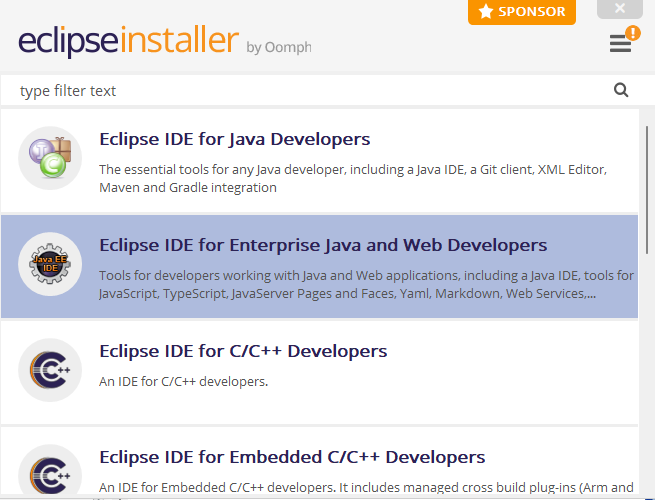Click the magnifier search icon
Image resolution: width=655 pixels, height=500 pixels.
[621, 90]
